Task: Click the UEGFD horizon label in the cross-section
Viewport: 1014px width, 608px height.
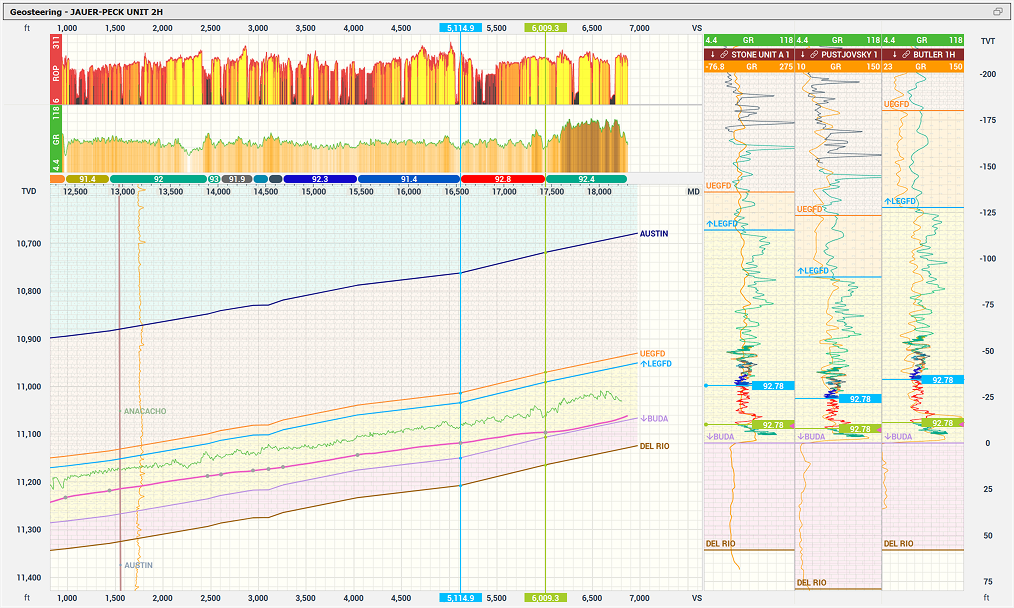Action: pos(653,354)
